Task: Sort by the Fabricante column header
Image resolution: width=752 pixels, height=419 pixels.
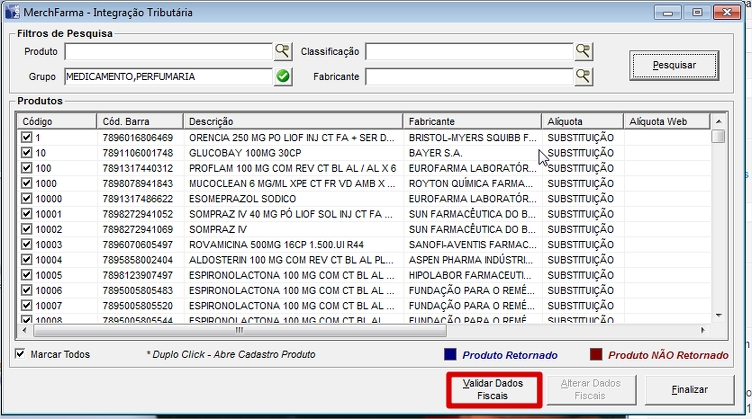Action: click(472, 121)
